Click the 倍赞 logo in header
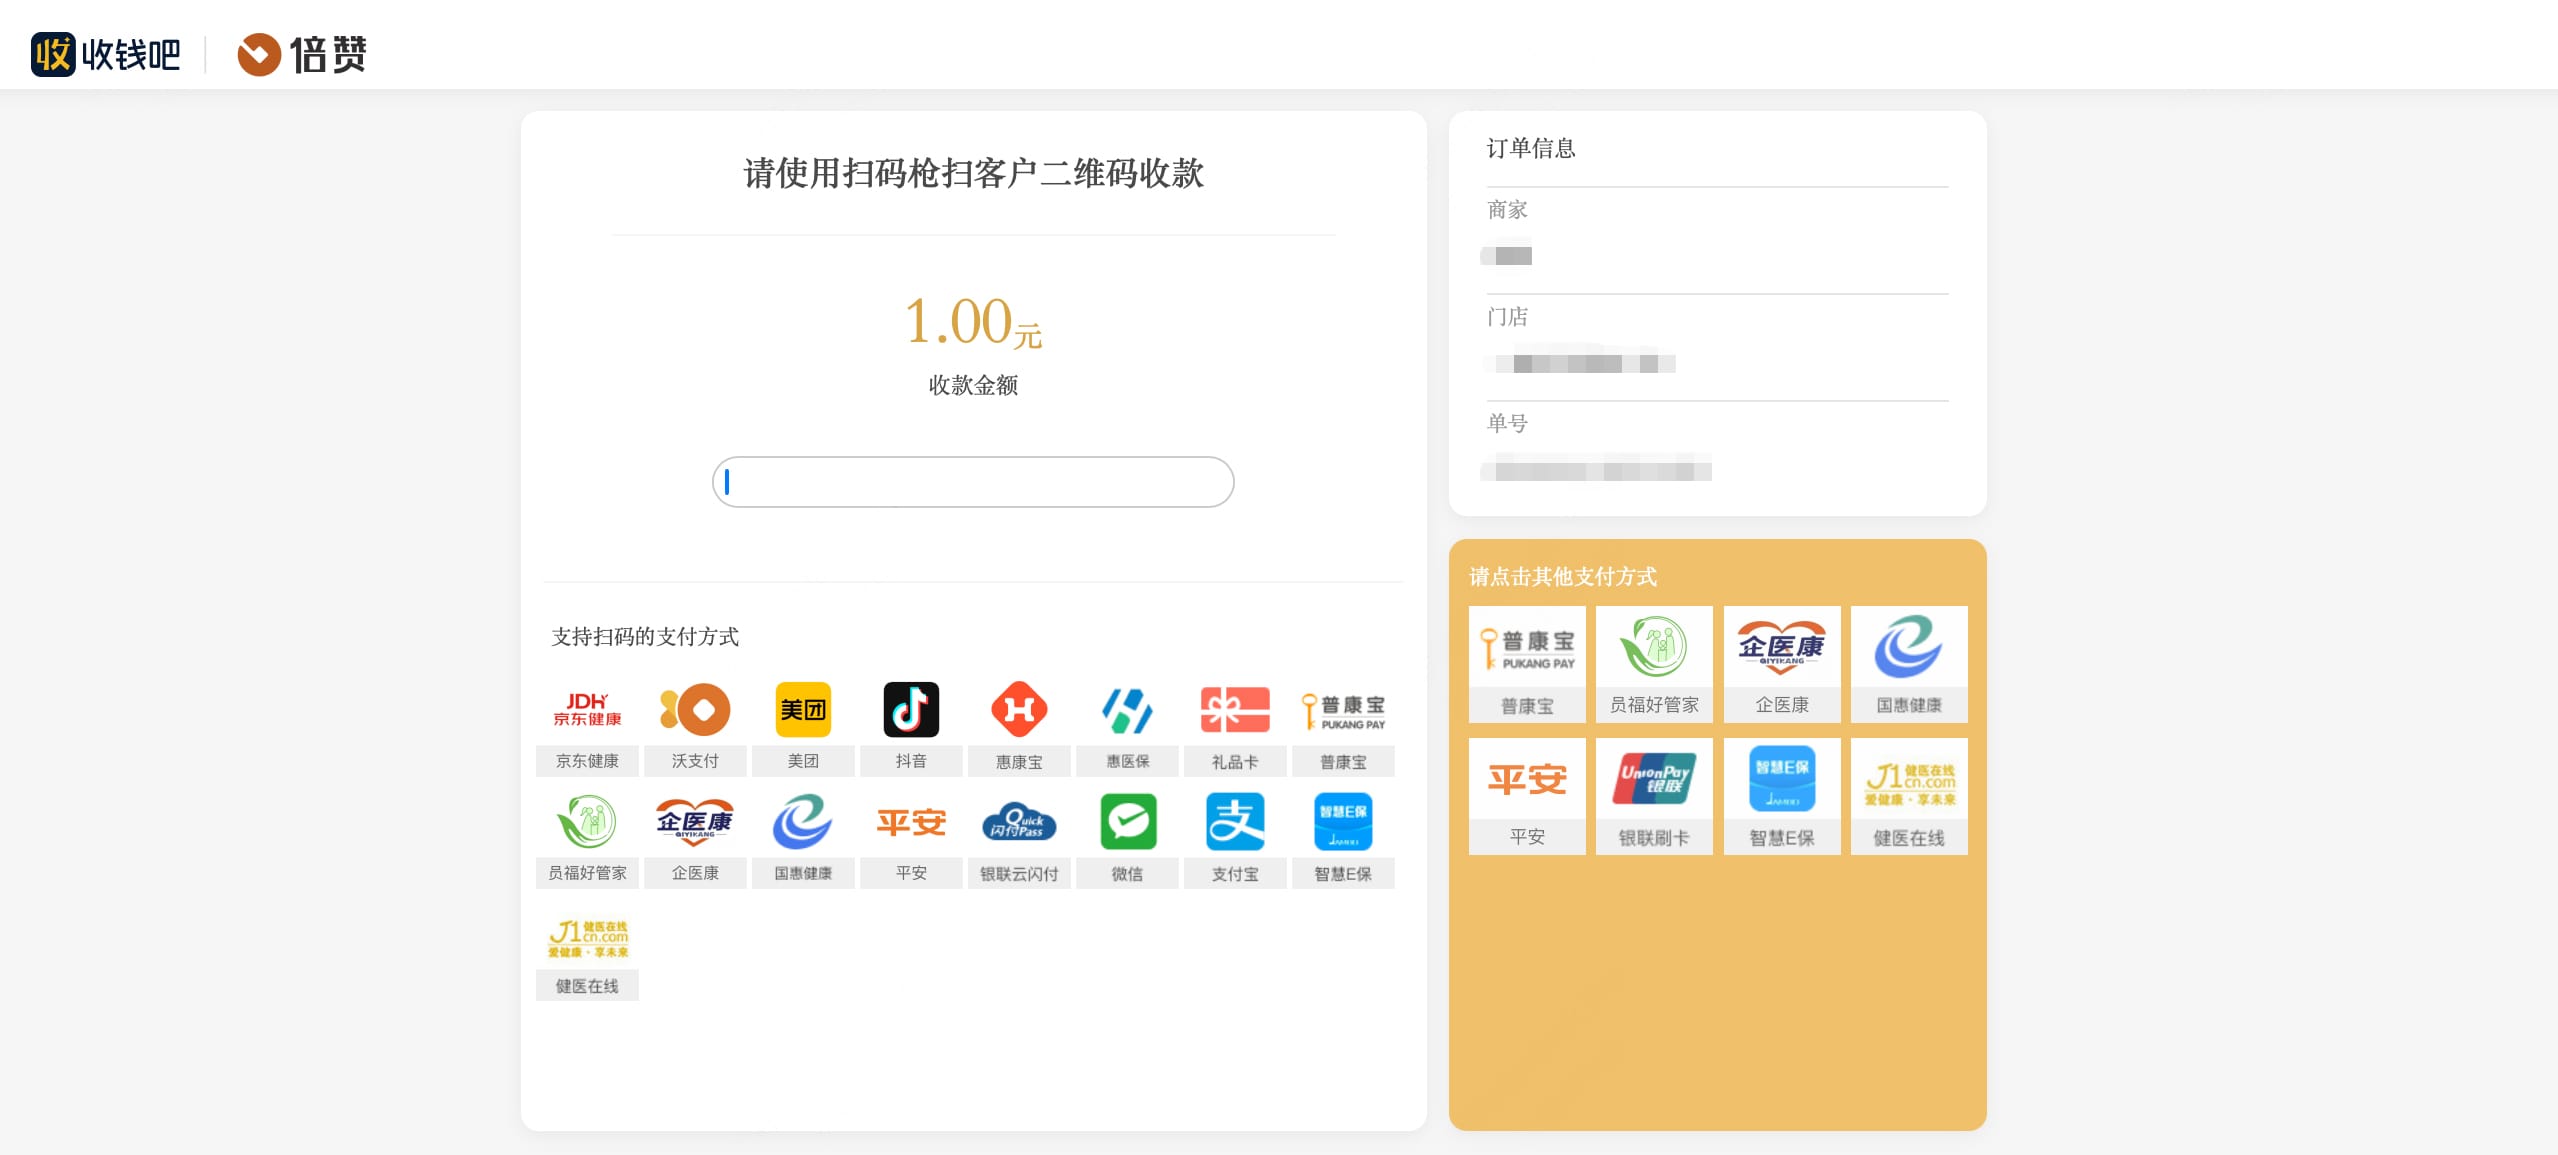Screen dimensions: 2558x1155 point(302,54)
